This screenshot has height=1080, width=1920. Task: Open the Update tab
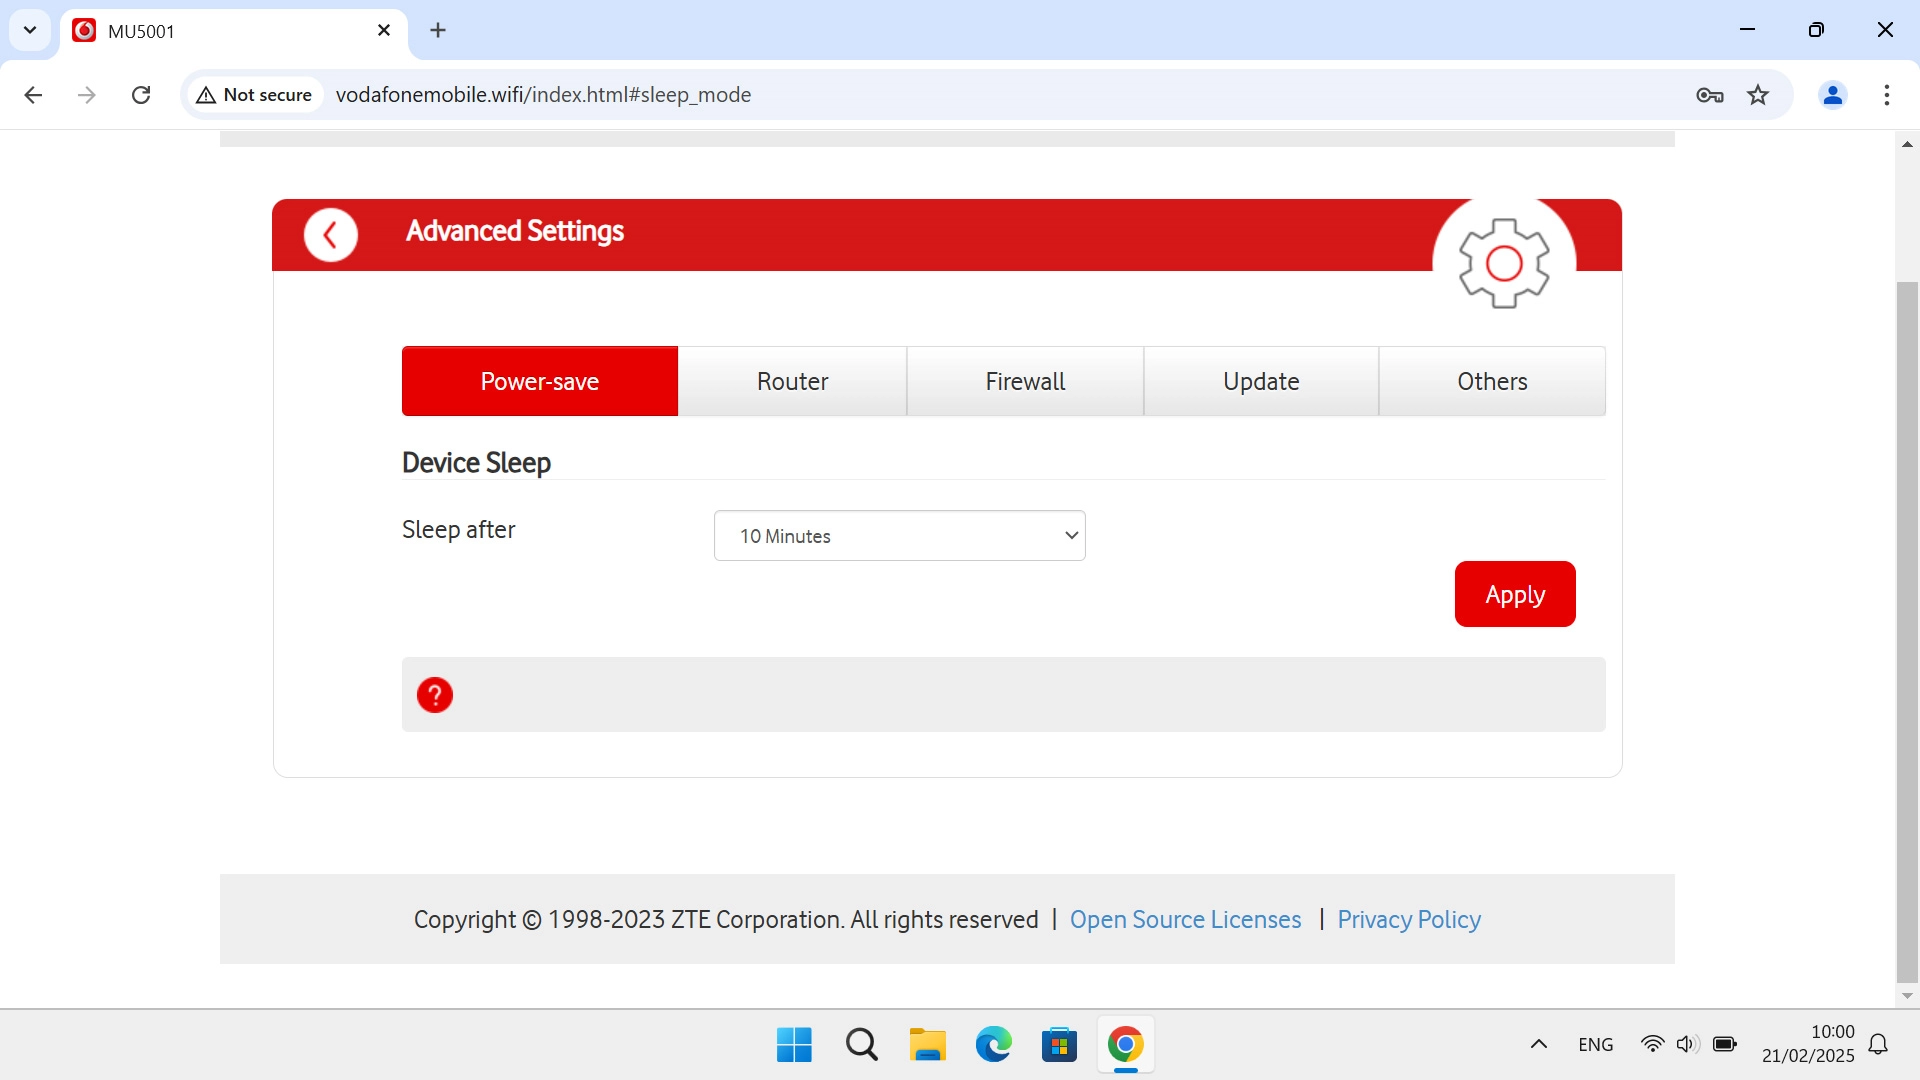point(1261,381)
